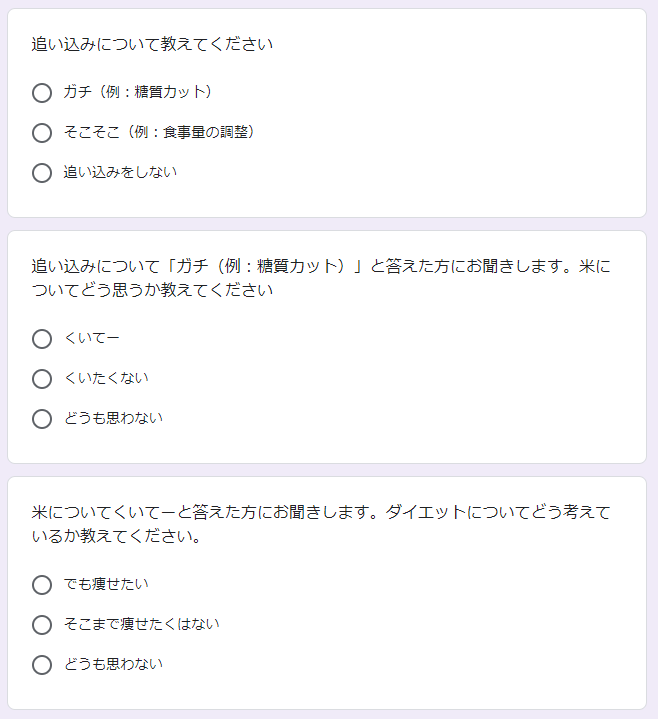
Task: Select the くいてー radio button
Action: (42, 339)
